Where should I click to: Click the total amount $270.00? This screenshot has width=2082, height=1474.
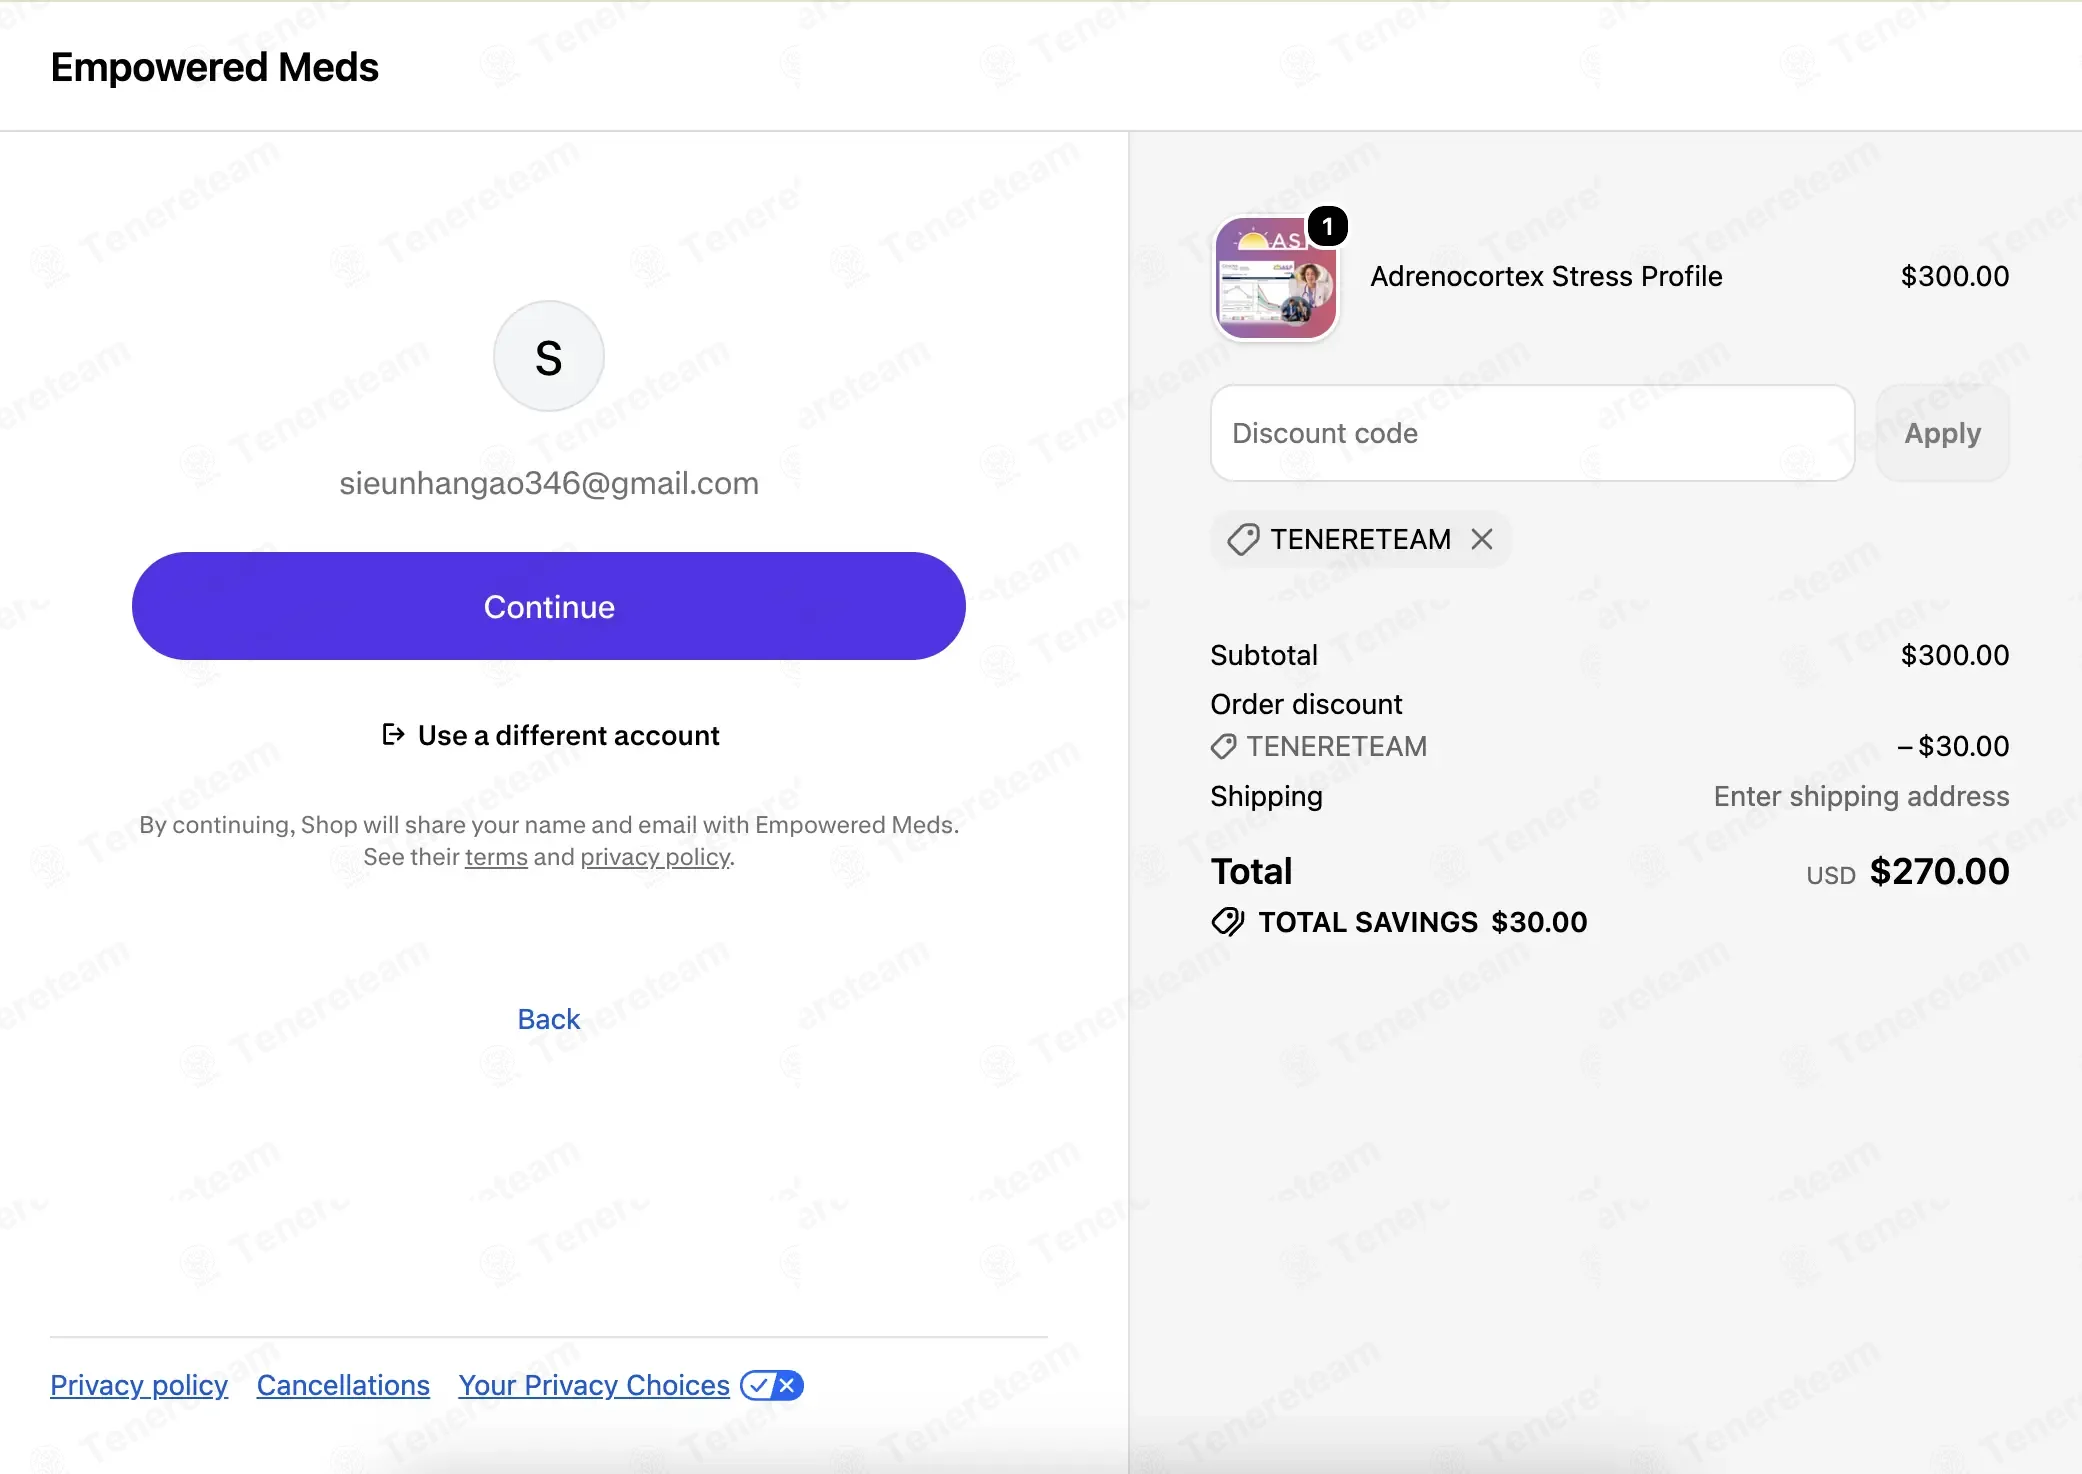pyautogui.click(x=1940, y=871)
